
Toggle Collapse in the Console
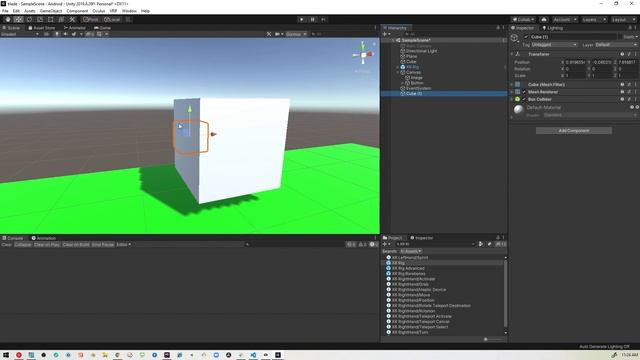pos(23,244)
